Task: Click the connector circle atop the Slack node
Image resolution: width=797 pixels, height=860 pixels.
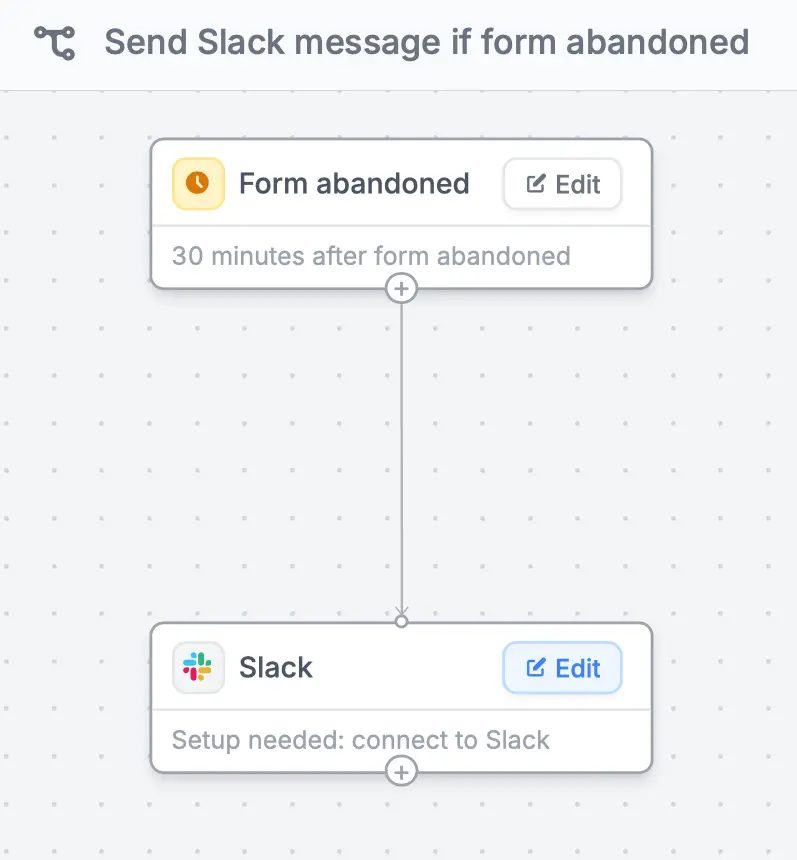Action: [x=401, y=621]
